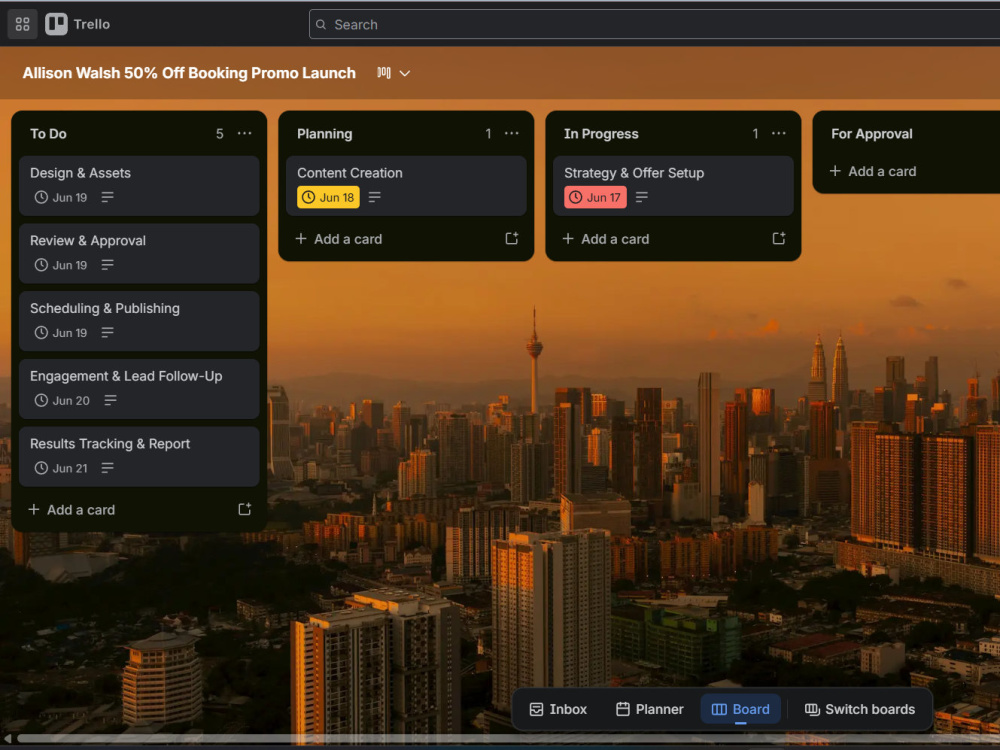The width and height of the screenshot is (1000, 750).
Task: Click the Switch boards icon
Action: [812, 709]
